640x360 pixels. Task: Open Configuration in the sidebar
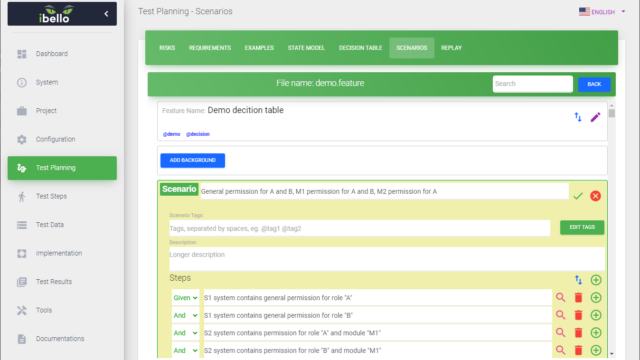62,139
